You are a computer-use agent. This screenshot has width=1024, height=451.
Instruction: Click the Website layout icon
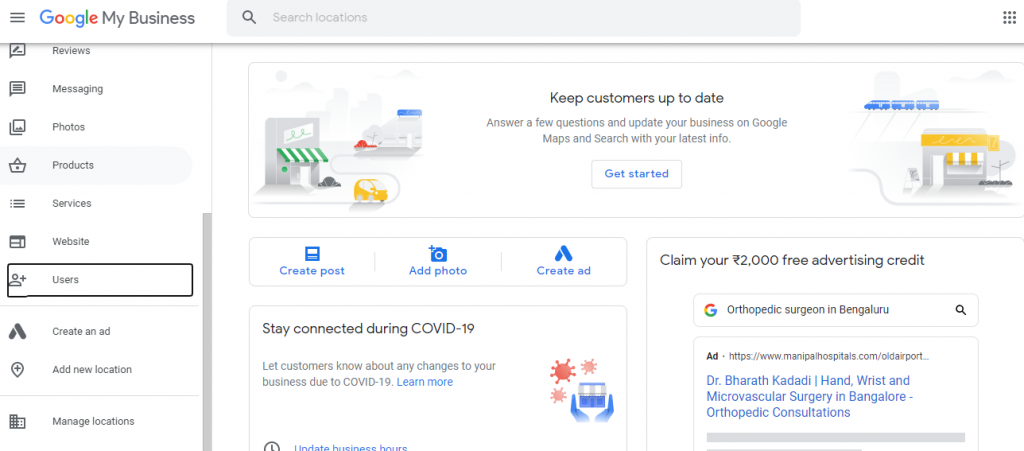tap(18, 241)
